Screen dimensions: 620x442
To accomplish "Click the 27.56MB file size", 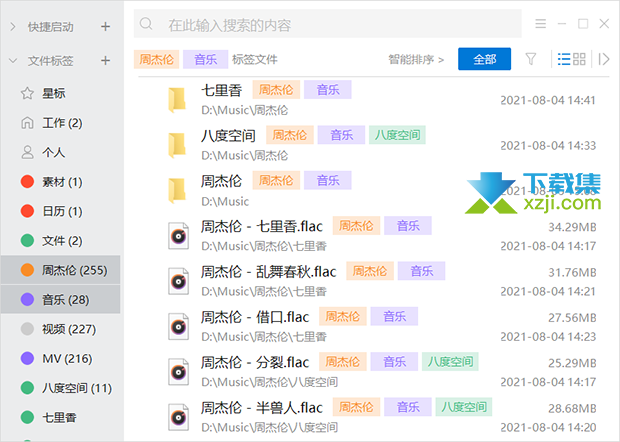I will coord(572,318).
